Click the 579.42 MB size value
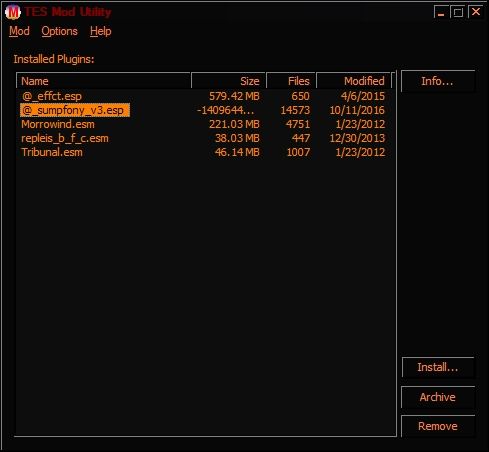The width and height of the screenshot is (489, 452). click(x=234, y=96)
